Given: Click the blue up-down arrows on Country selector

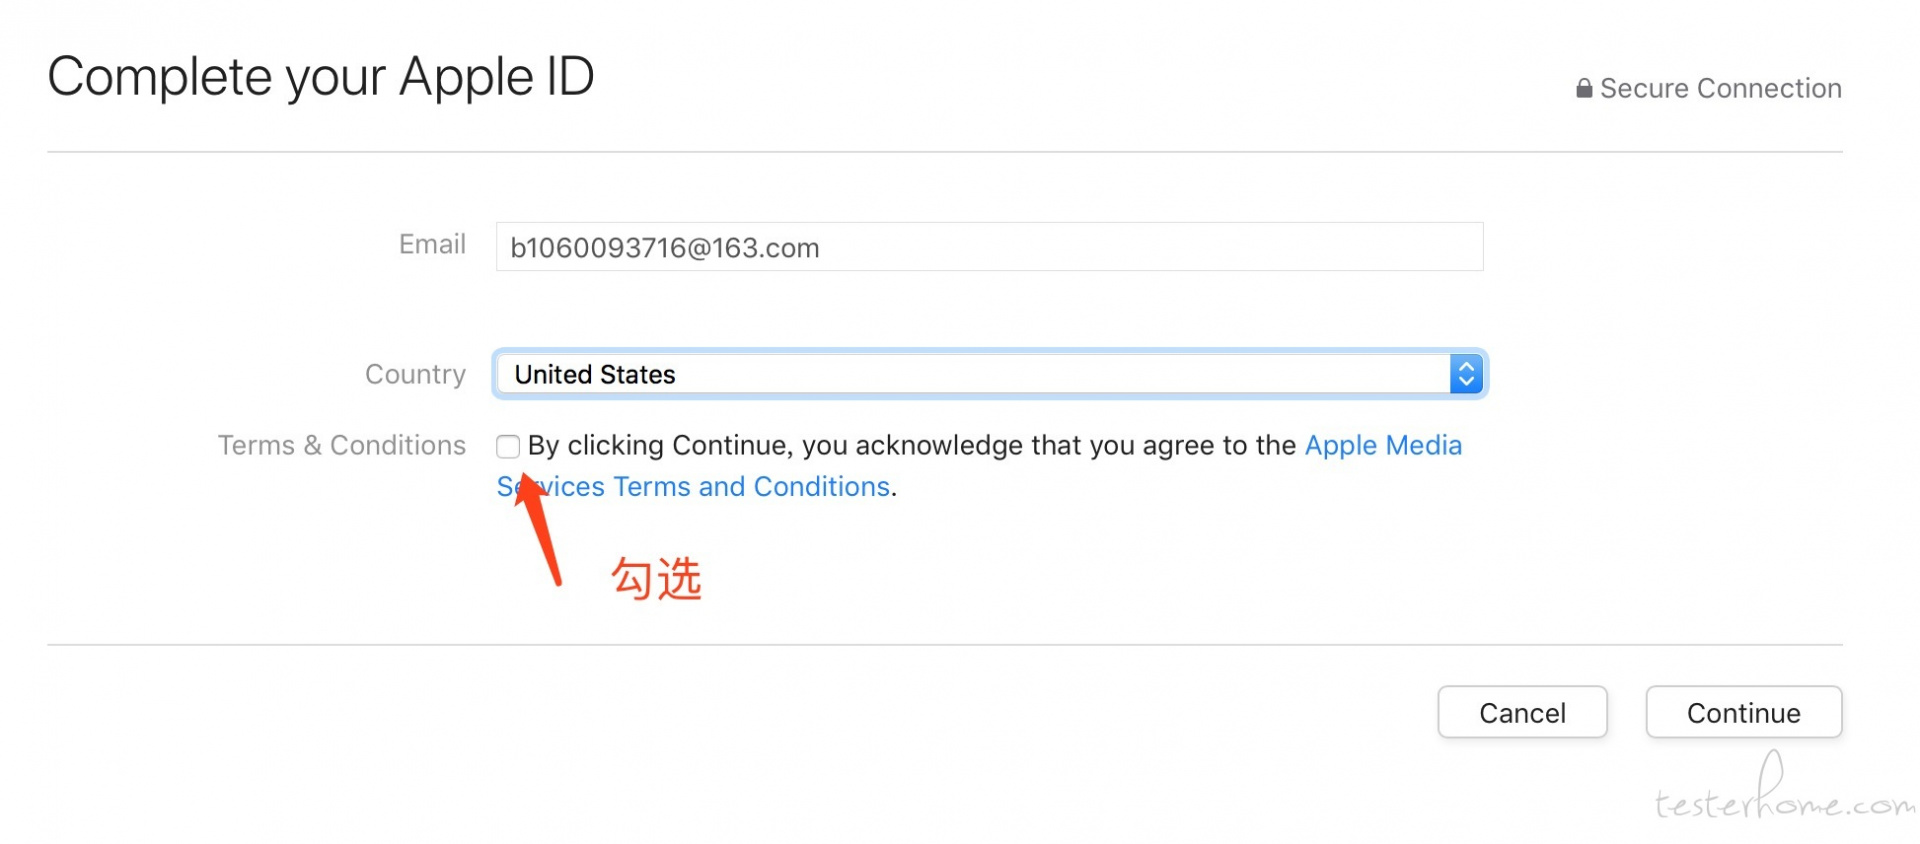Looking at the screenshot, I should click(x=1465, y=374).
